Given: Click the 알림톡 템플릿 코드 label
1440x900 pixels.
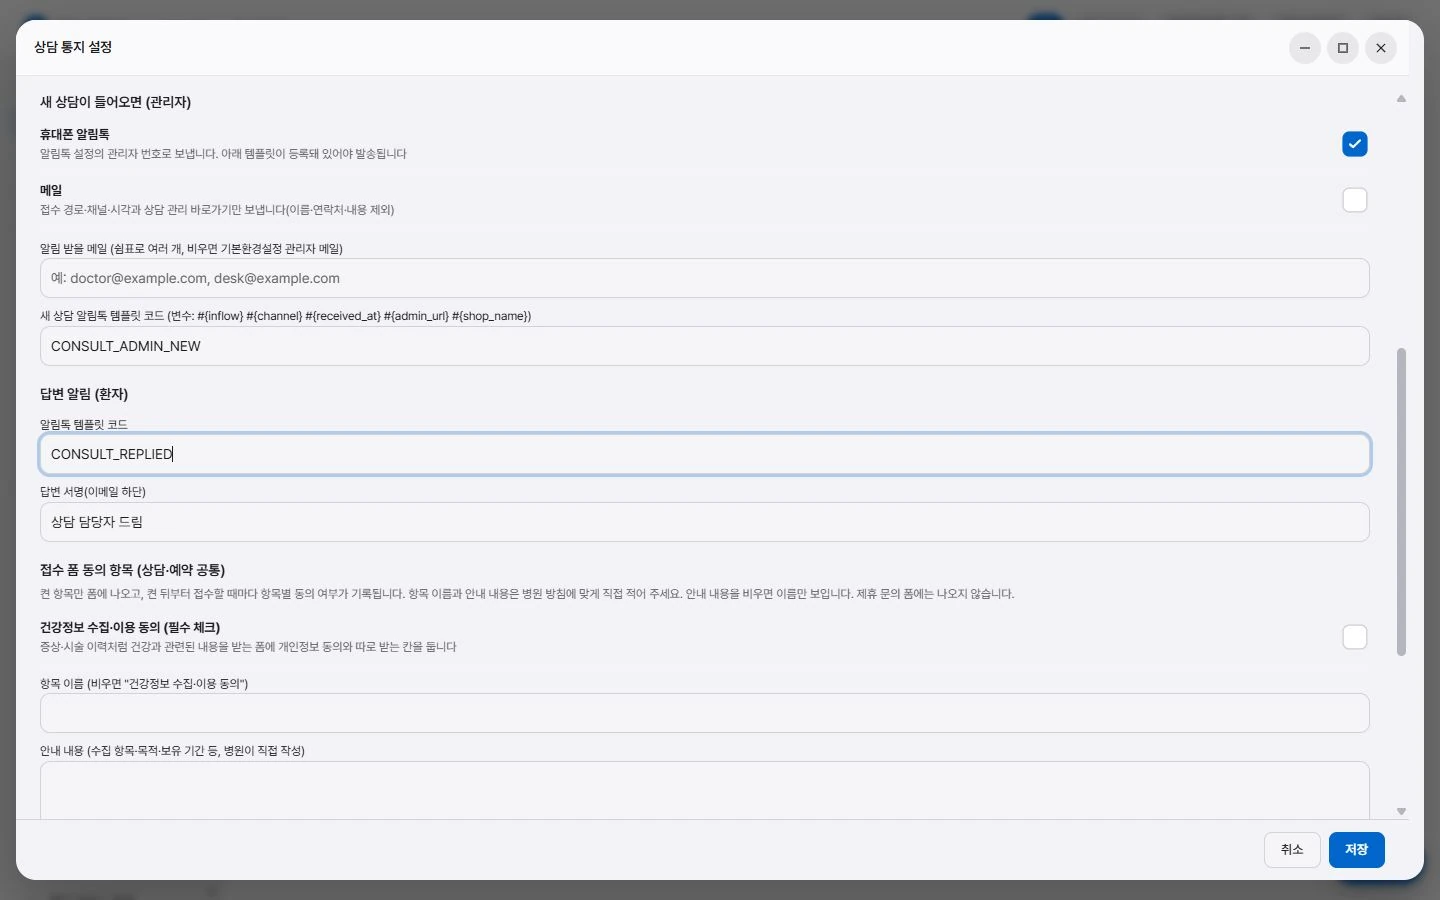Looking at the screenshot, I should click(x=84, y=425).
